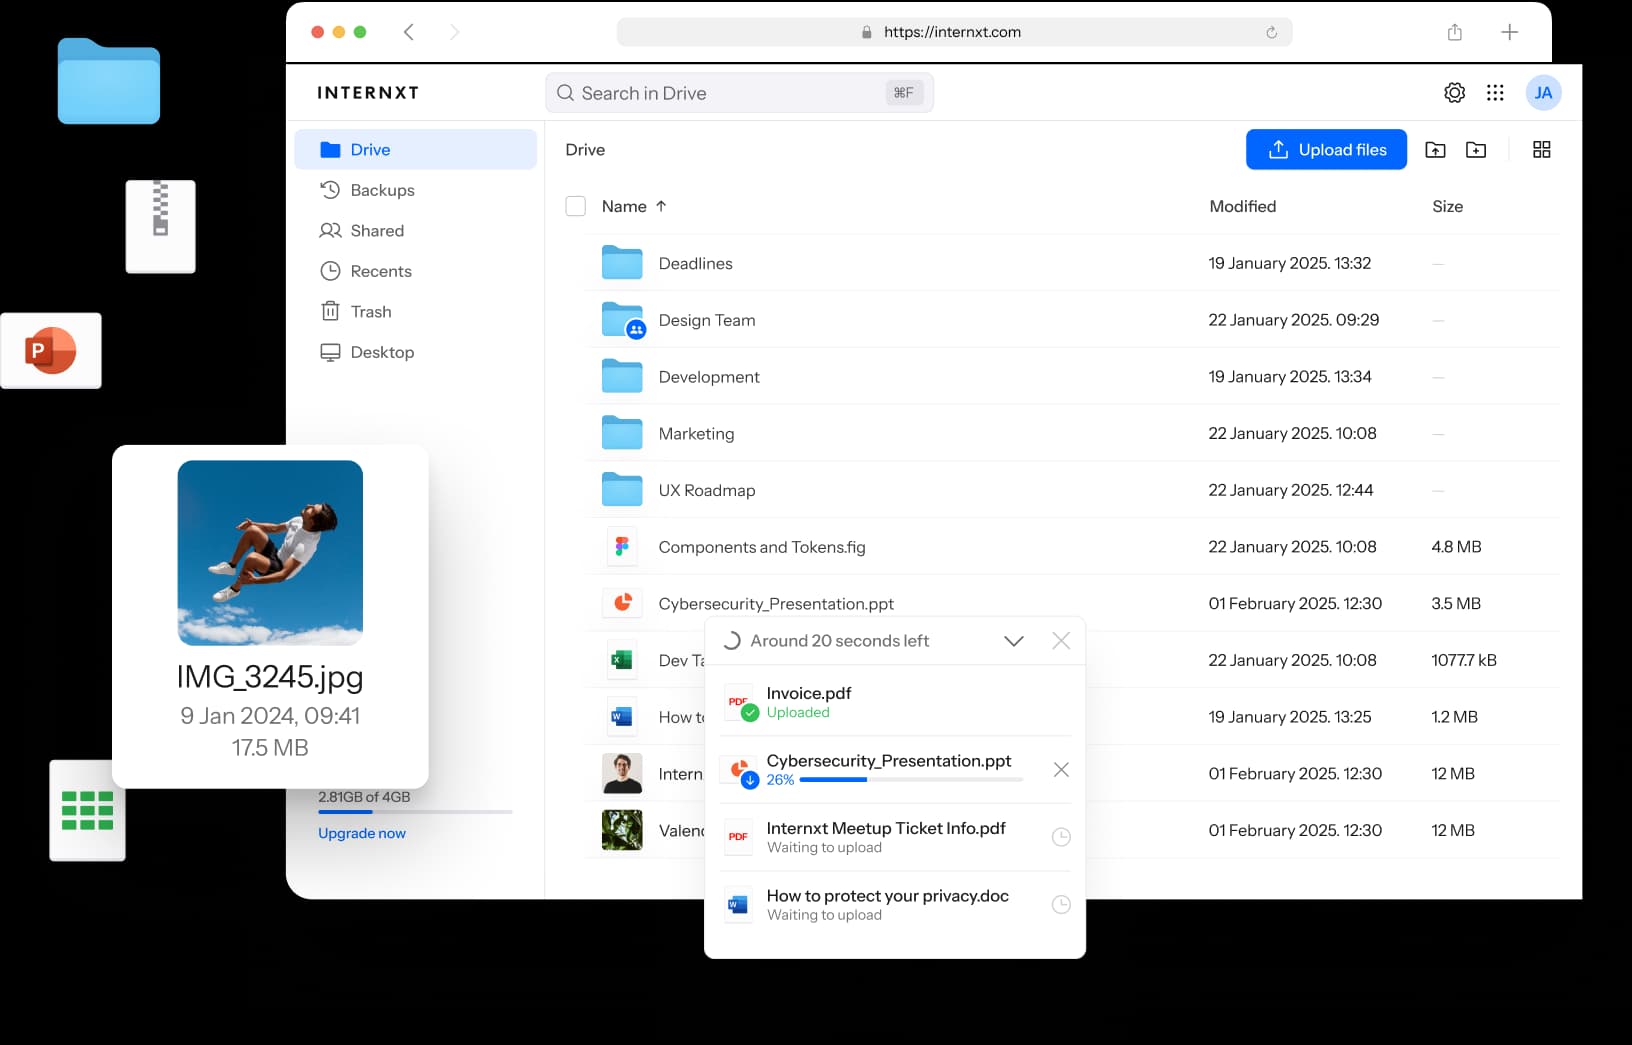Image resolution: width=1632 pixels, height=1045 pixels.
Task: Collapse the upload progress panel chevron
Action: coord(1013,640)
